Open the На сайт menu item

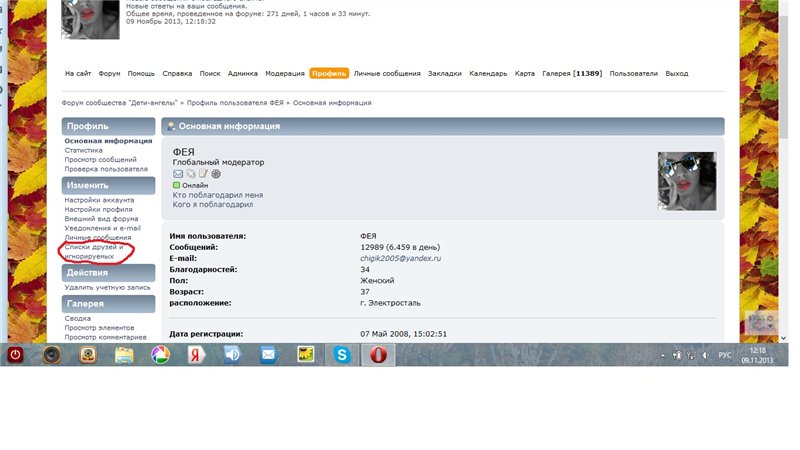click(x=78, y=73)
